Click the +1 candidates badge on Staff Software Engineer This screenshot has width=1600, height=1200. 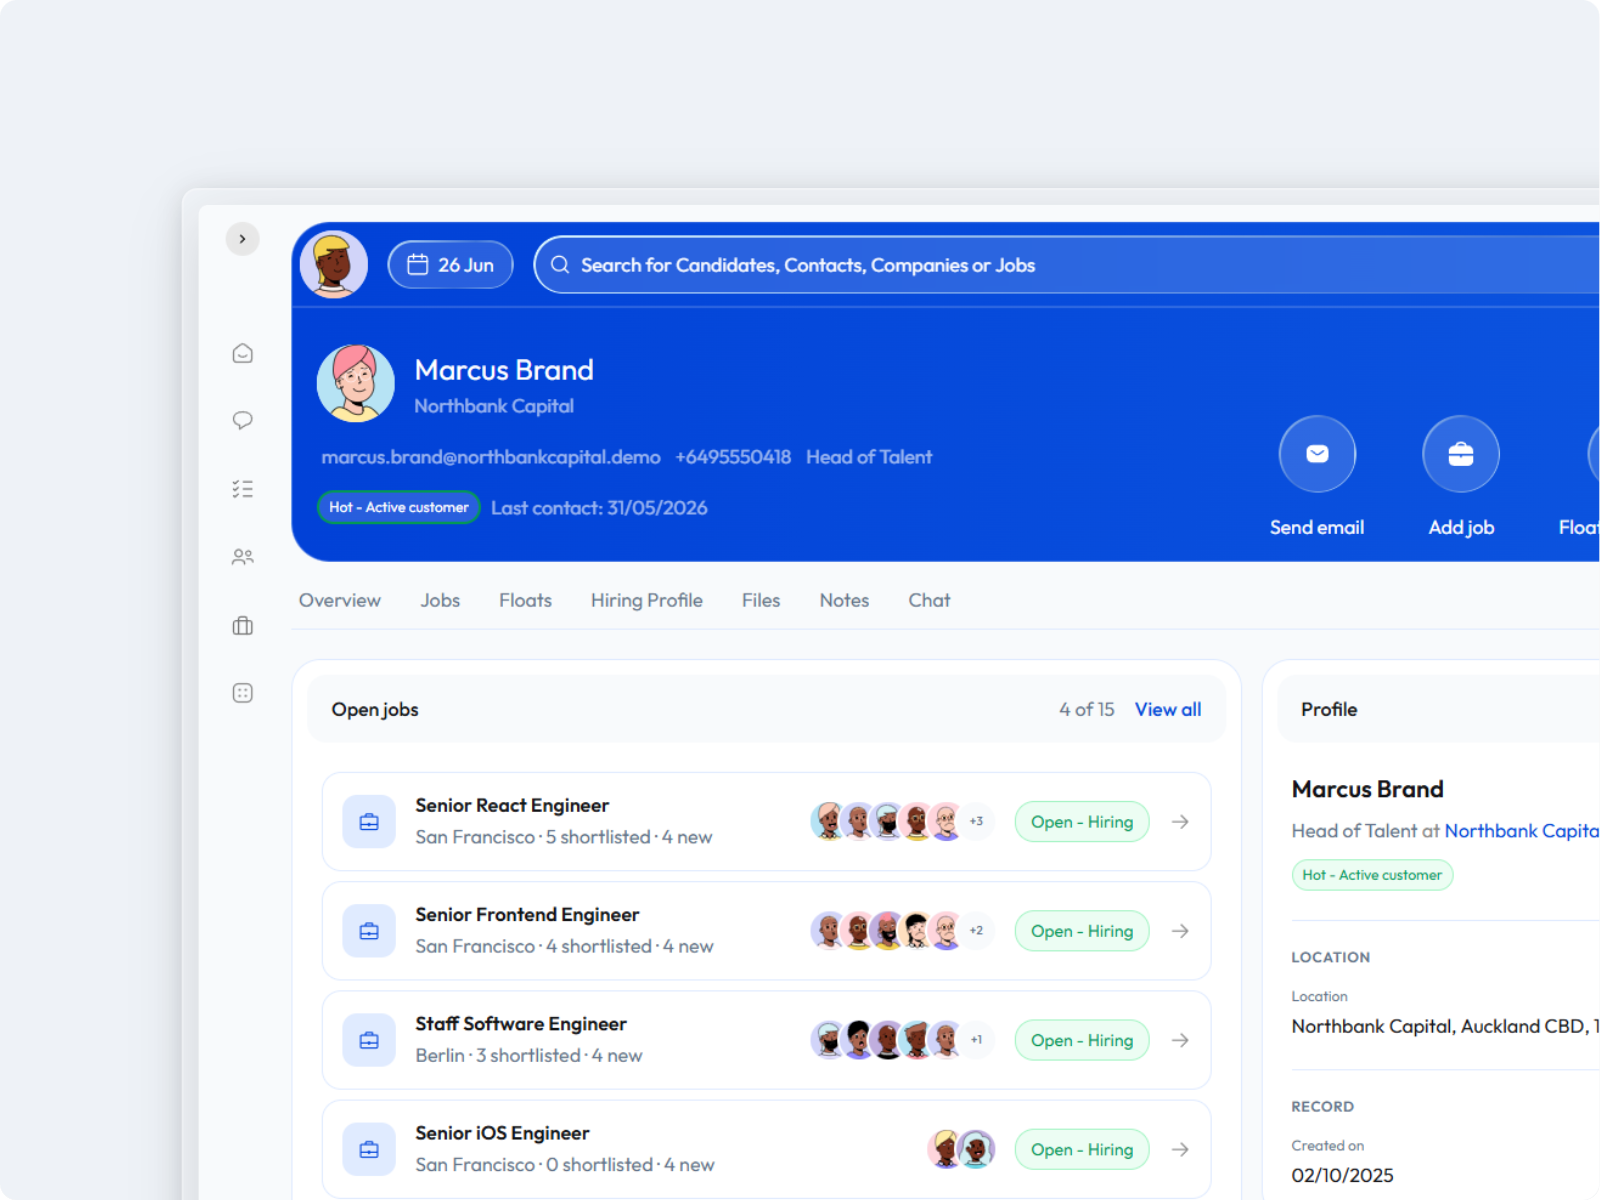pyautogui.click(x=976, y=1040)
